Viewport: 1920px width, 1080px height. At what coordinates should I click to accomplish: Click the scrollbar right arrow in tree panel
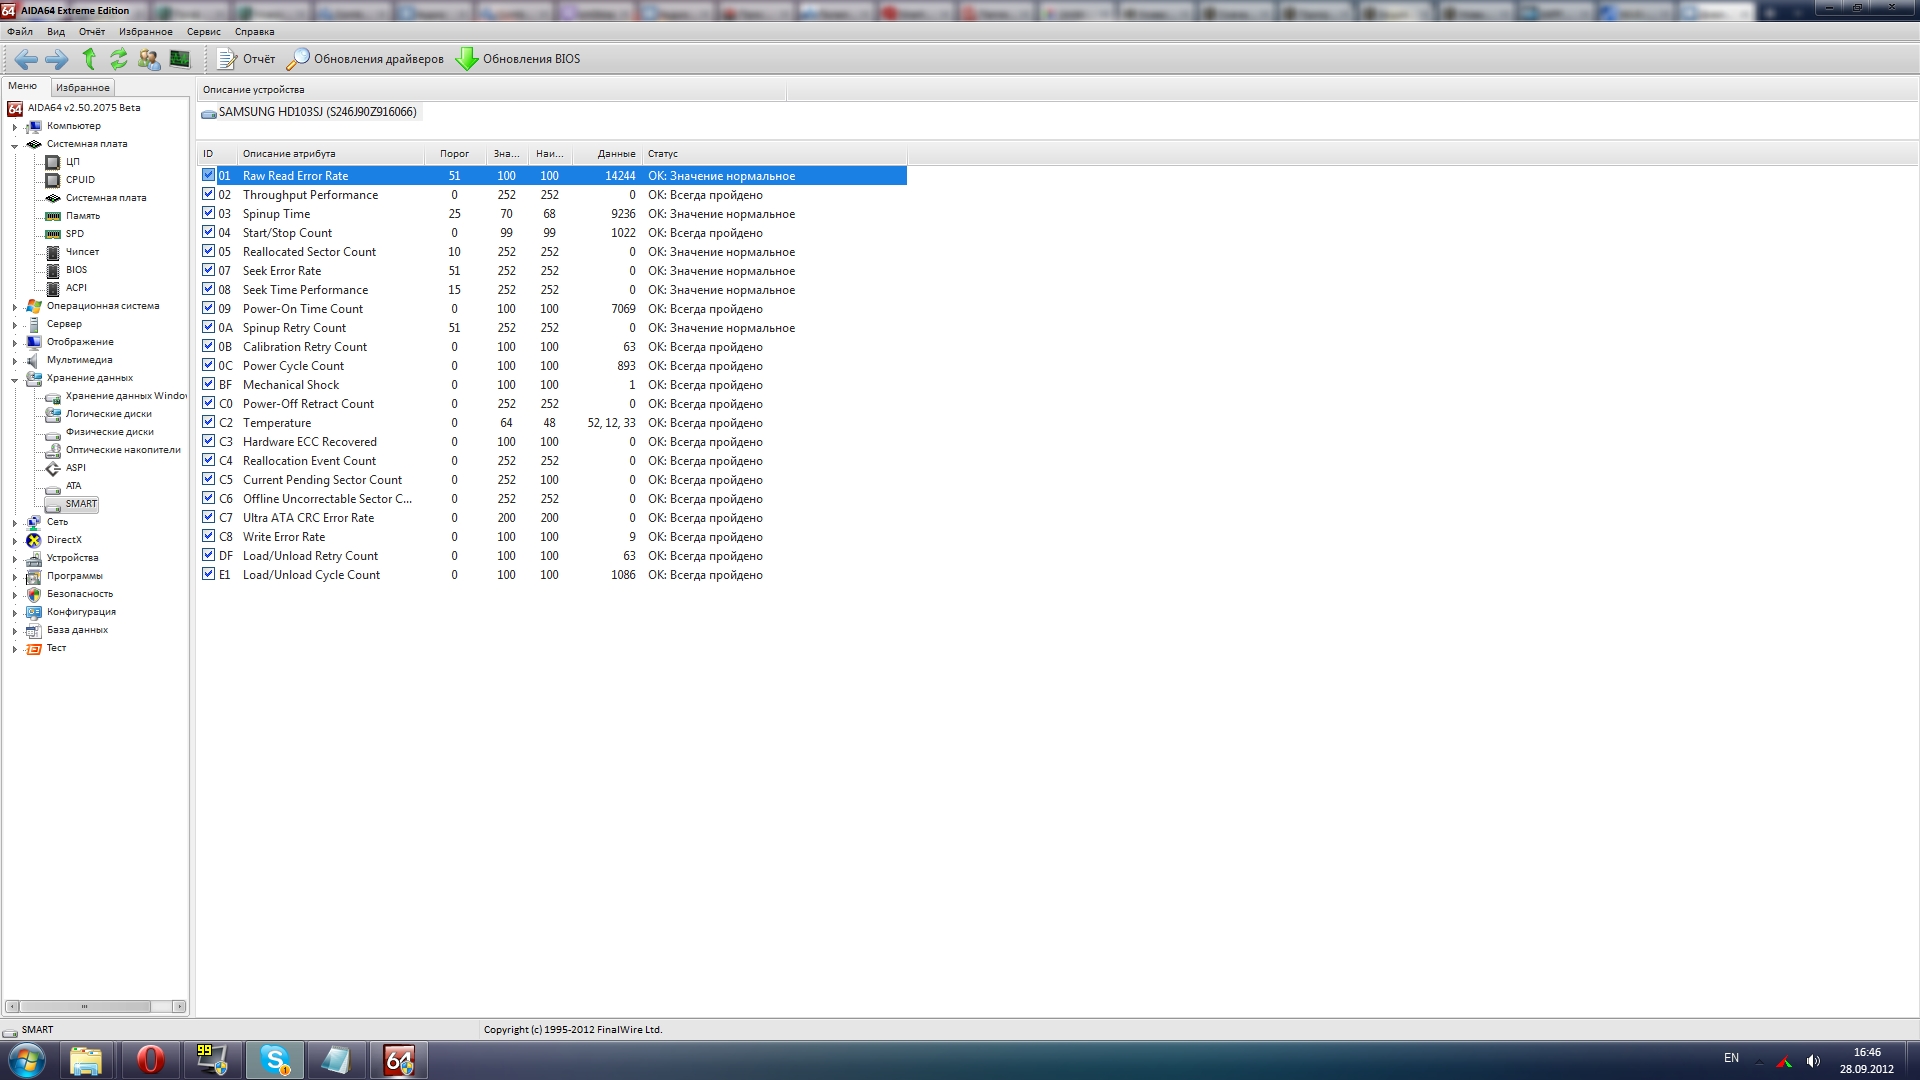click(x=179, y=1006)
